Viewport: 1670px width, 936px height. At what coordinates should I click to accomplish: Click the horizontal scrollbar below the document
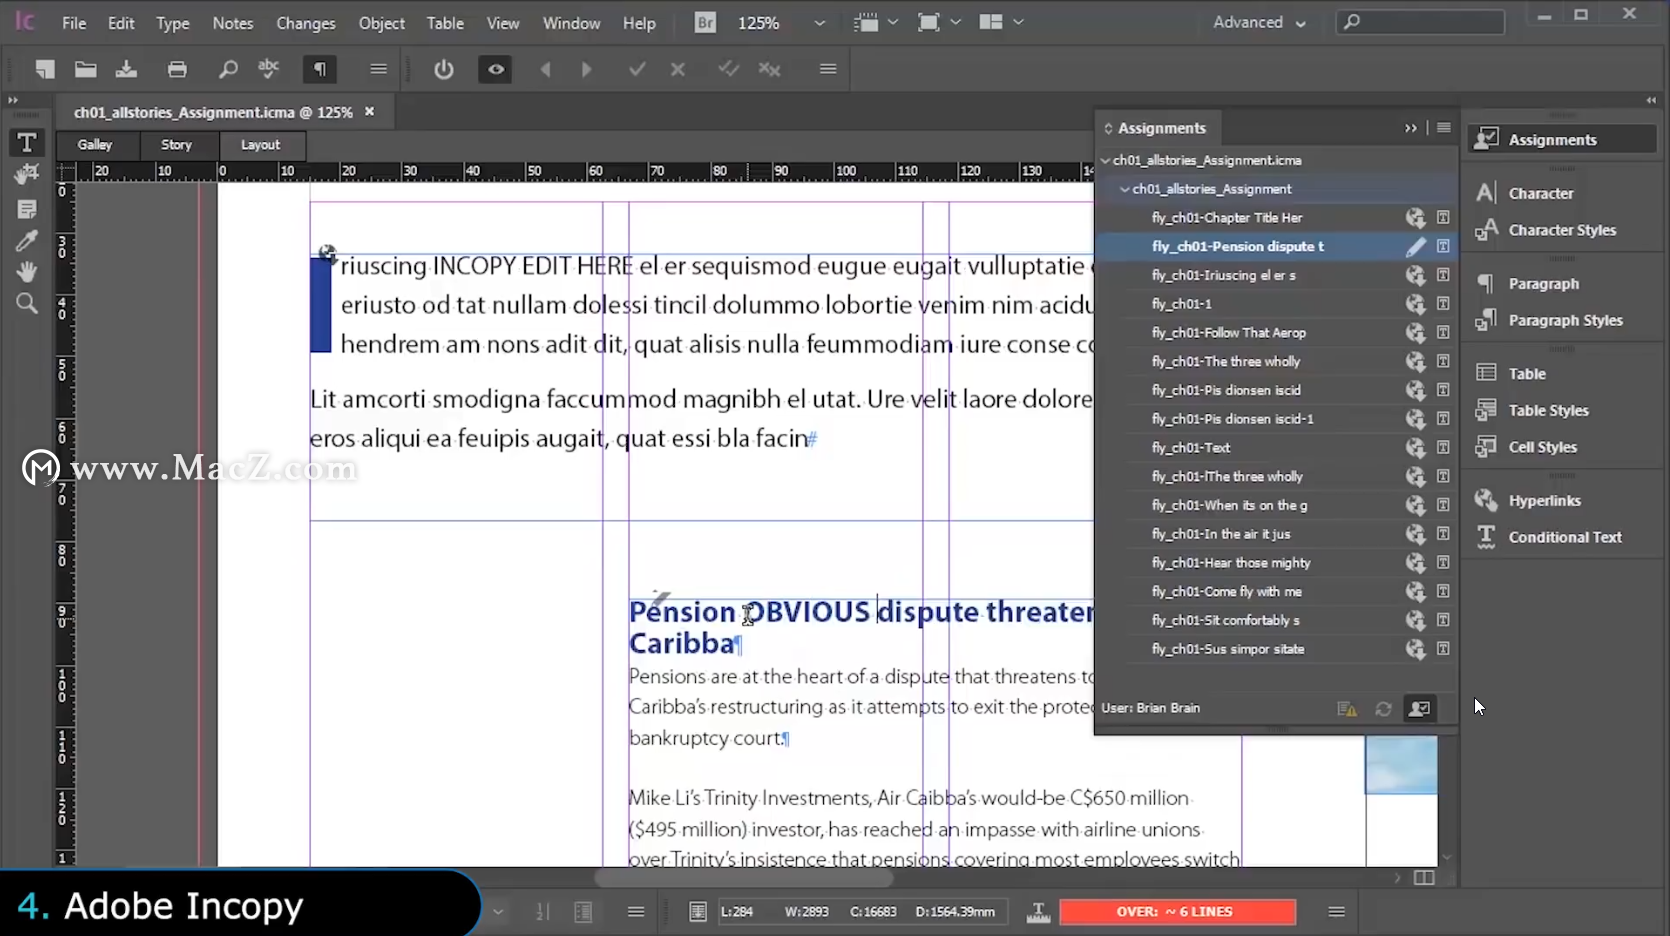click(x=743, y=878)
